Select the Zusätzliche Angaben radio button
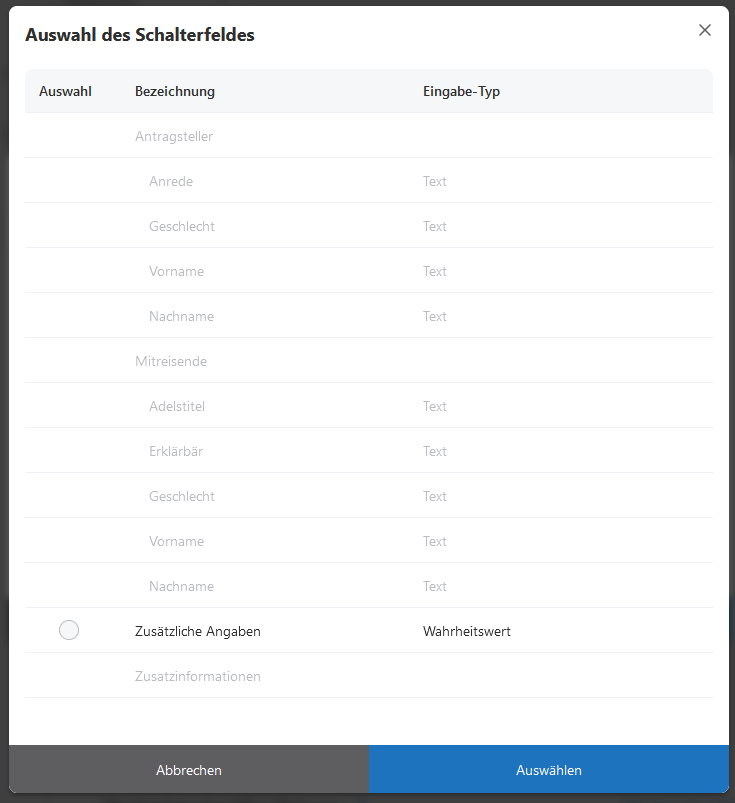The height and width of the screenshot is (803, 735). click(x=69, y=630)
